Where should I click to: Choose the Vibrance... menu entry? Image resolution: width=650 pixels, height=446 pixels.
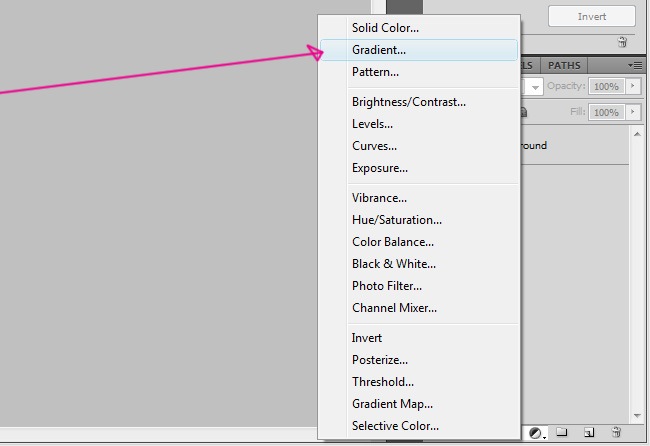coord(419,198)
